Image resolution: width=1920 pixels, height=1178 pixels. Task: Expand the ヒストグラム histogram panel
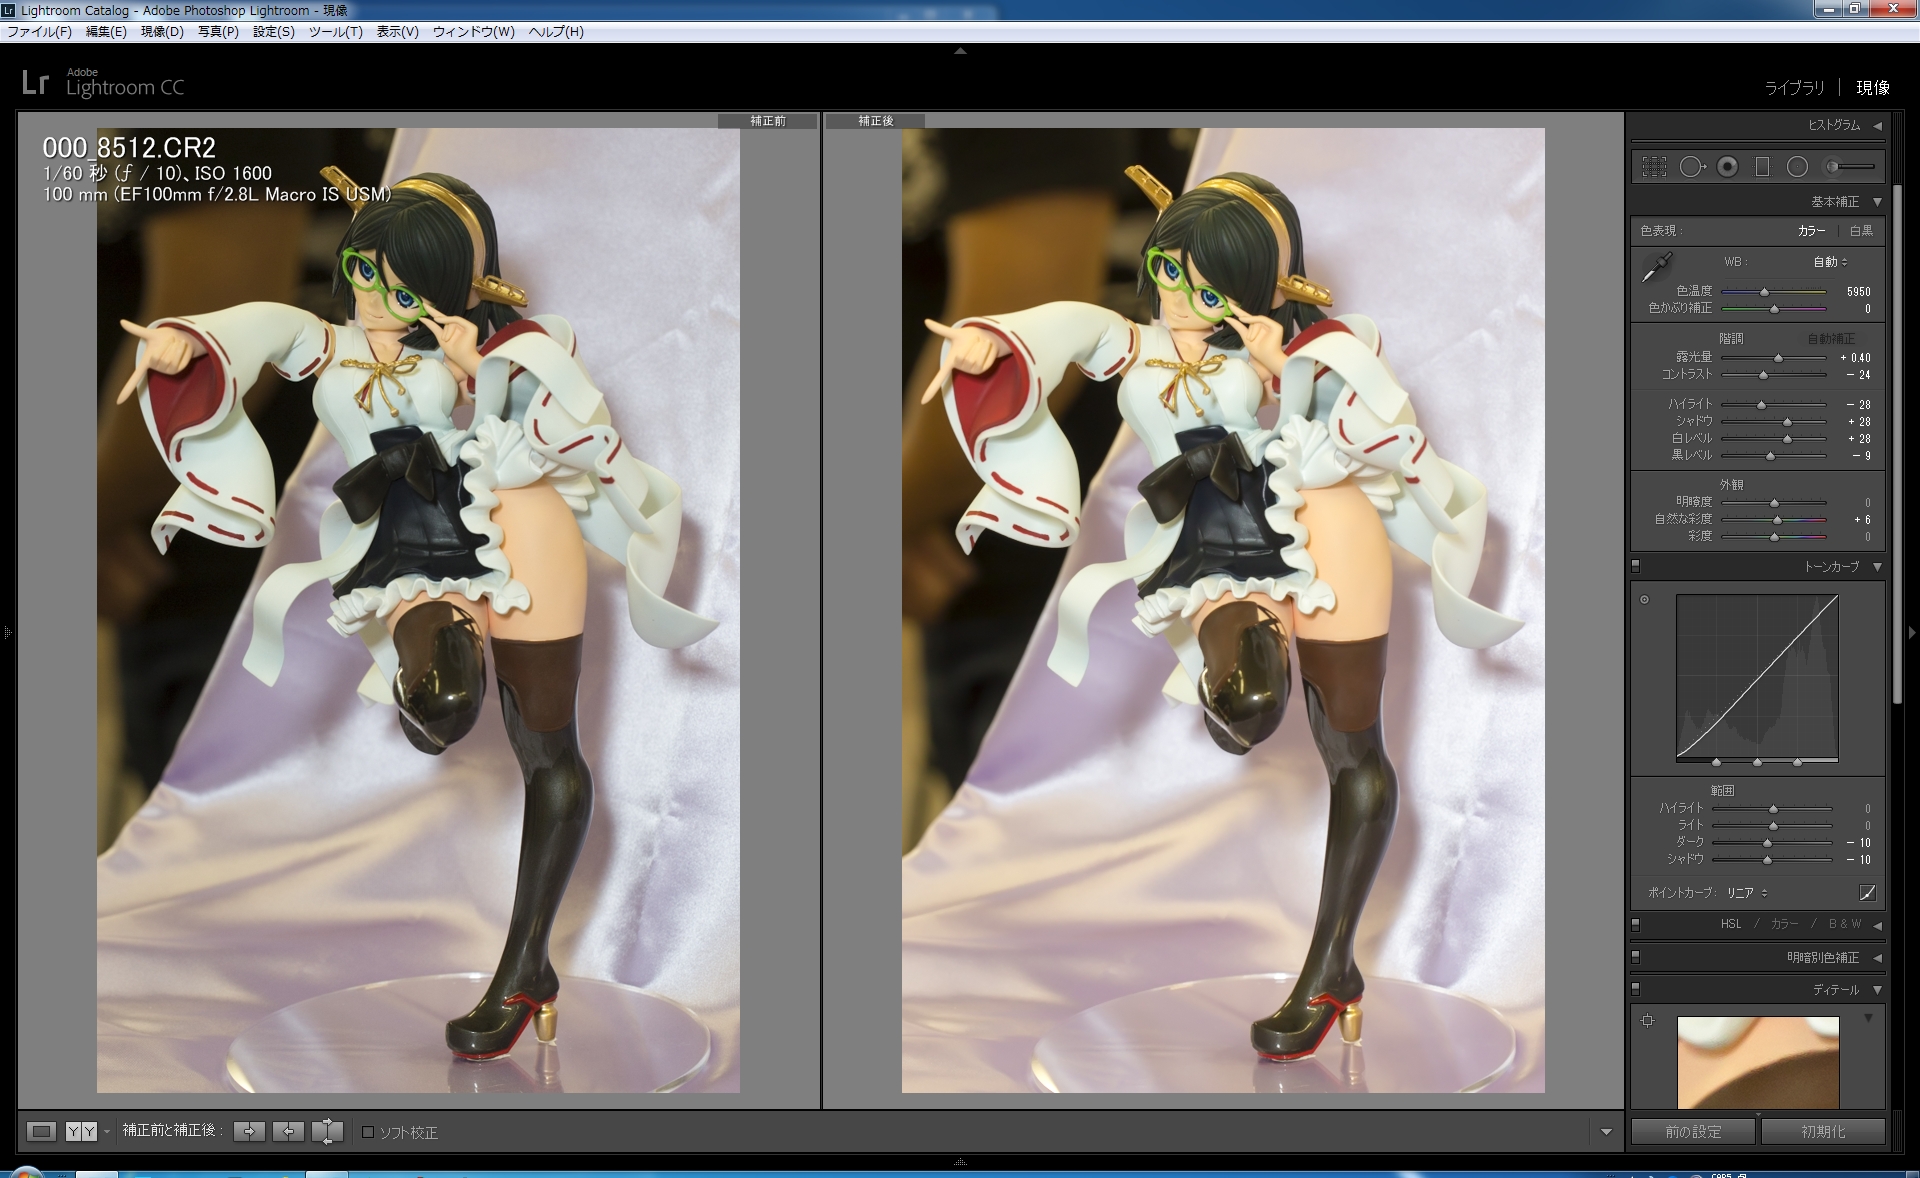(1877, 126)
